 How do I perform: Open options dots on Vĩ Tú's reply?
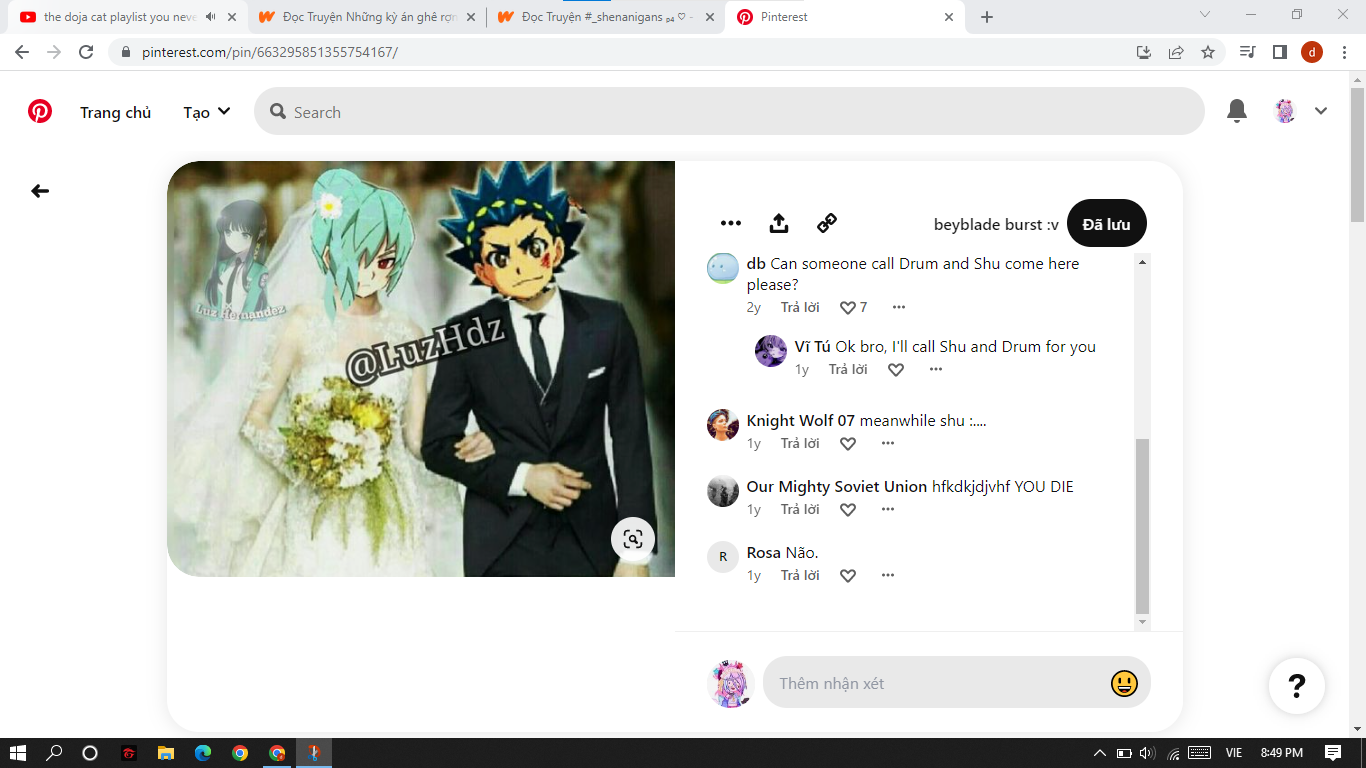click(x=936, y=369)
